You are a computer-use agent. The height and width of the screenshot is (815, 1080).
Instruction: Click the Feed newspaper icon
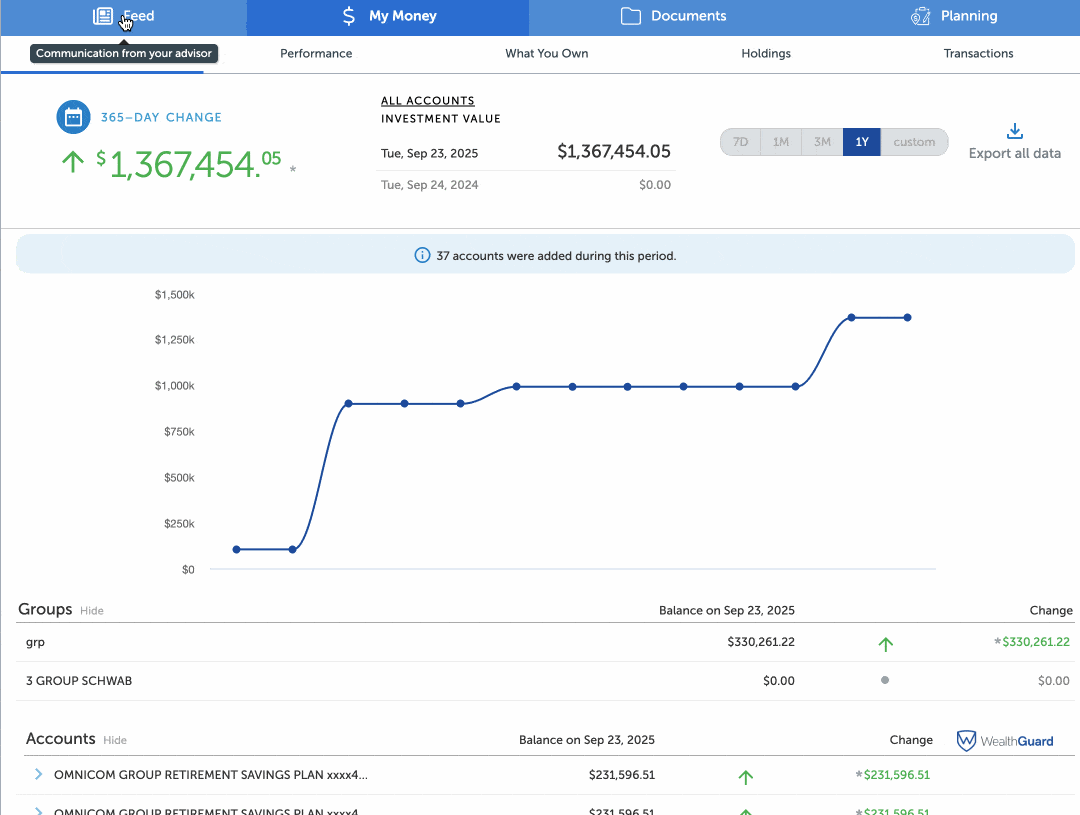pos(102,16)
